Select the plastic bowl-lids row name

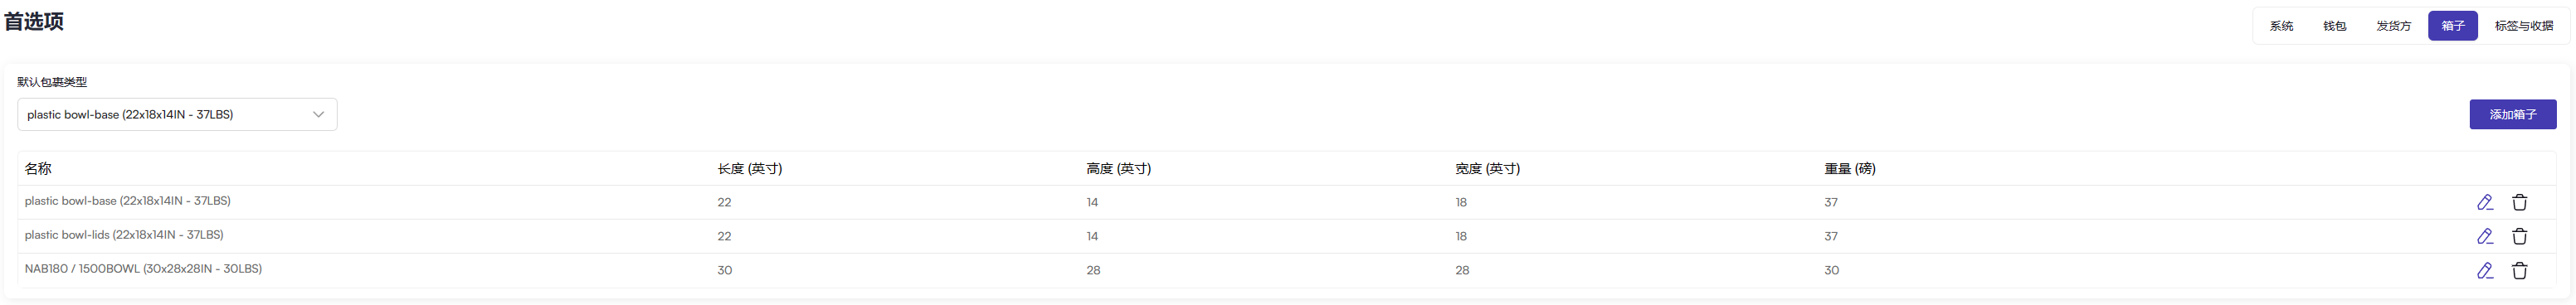[x=124, y=235]
